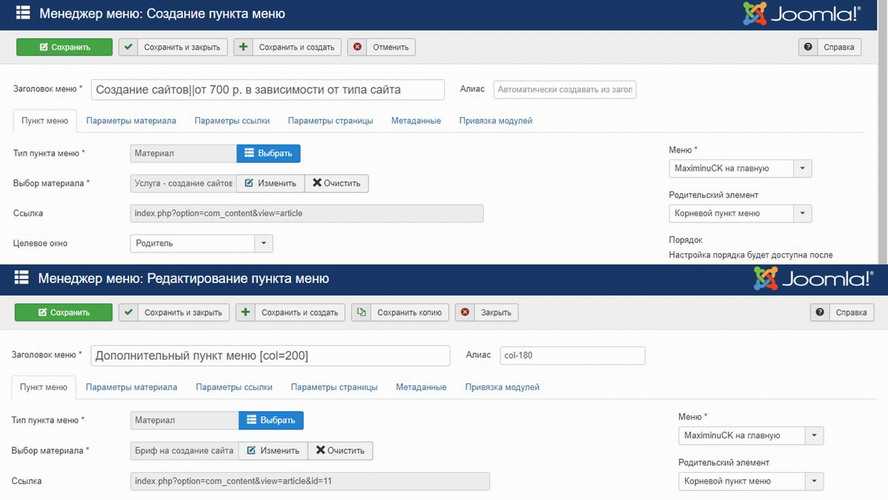
Task: Click the Joomla! logo in the top header
Action: click(801, 14)
